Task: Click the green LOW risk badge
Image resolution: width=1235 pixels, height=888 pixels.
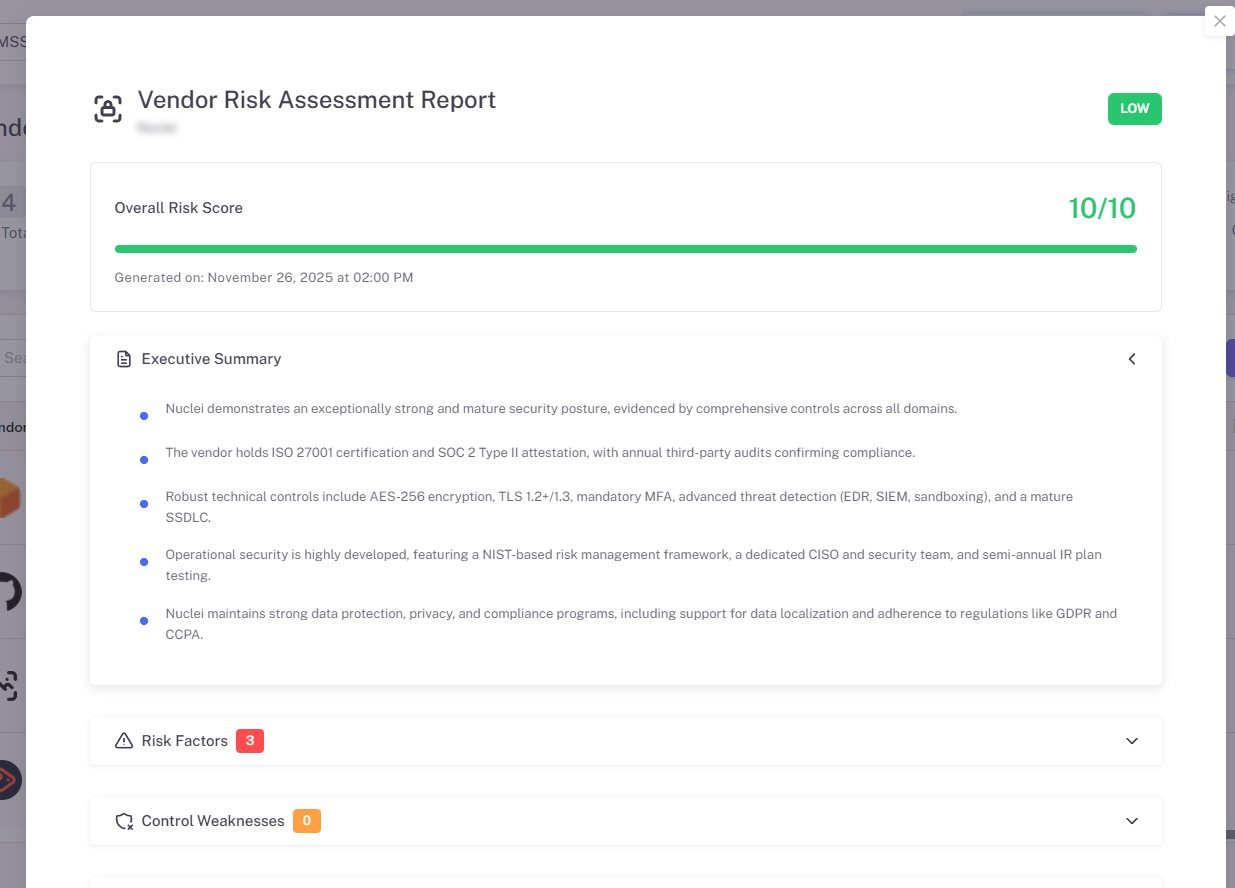Action: pos(1134,108)
